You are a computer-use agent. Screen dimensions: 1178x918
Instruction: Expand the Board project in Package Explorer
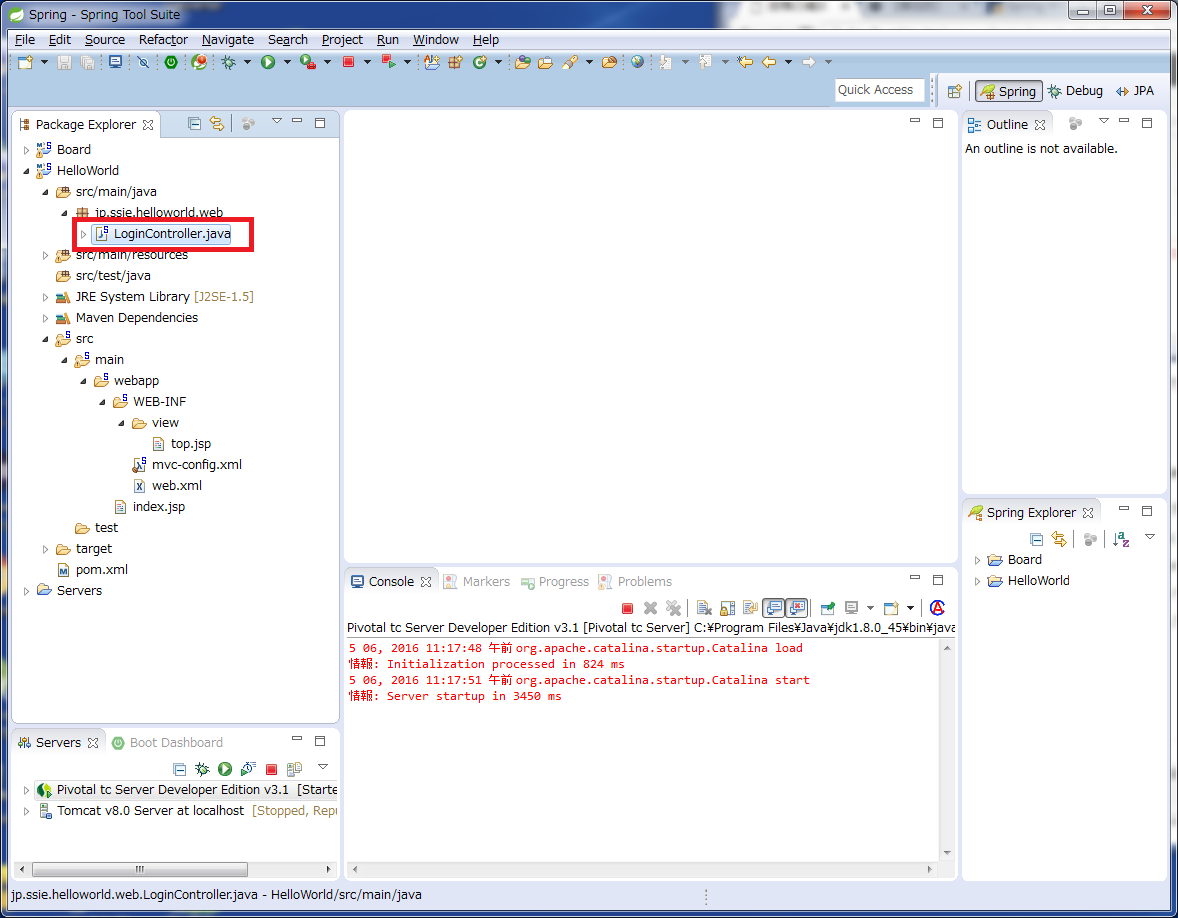tap(27, 150)
